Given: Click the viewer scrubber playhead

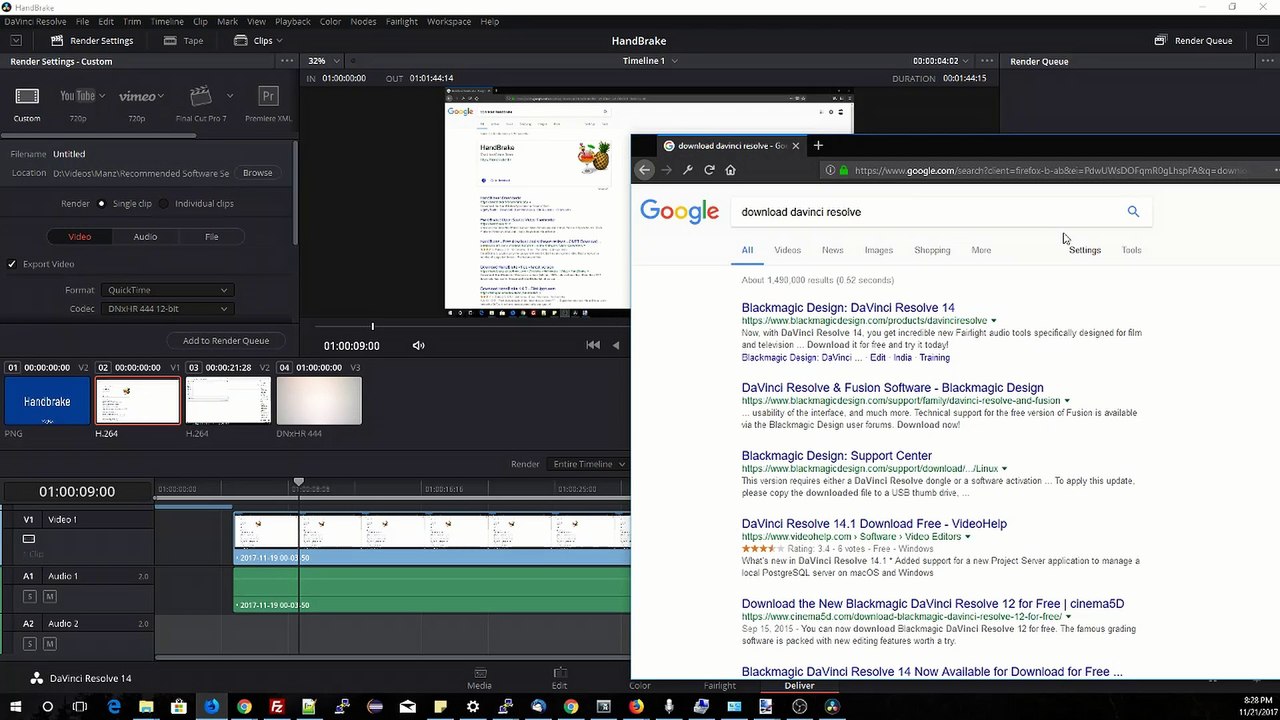Looking at the screenshot, I should point(372,327).
